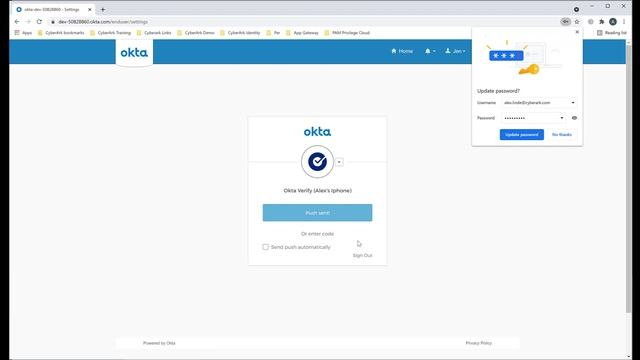
Task: Open the notifications bell dropdown
Action: 430,51
